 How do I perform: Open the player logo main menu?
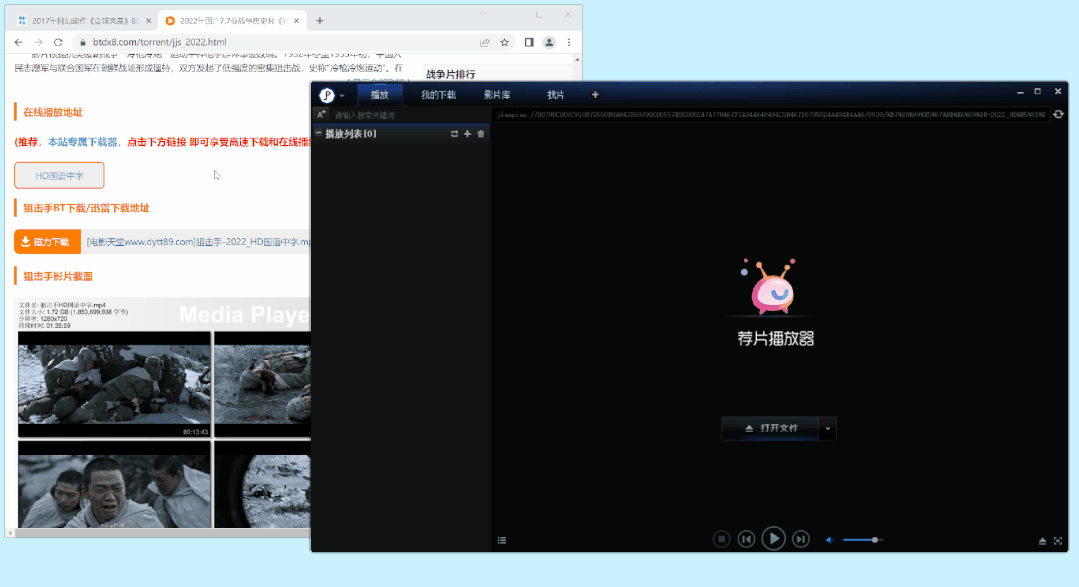(x=327, y=95)
